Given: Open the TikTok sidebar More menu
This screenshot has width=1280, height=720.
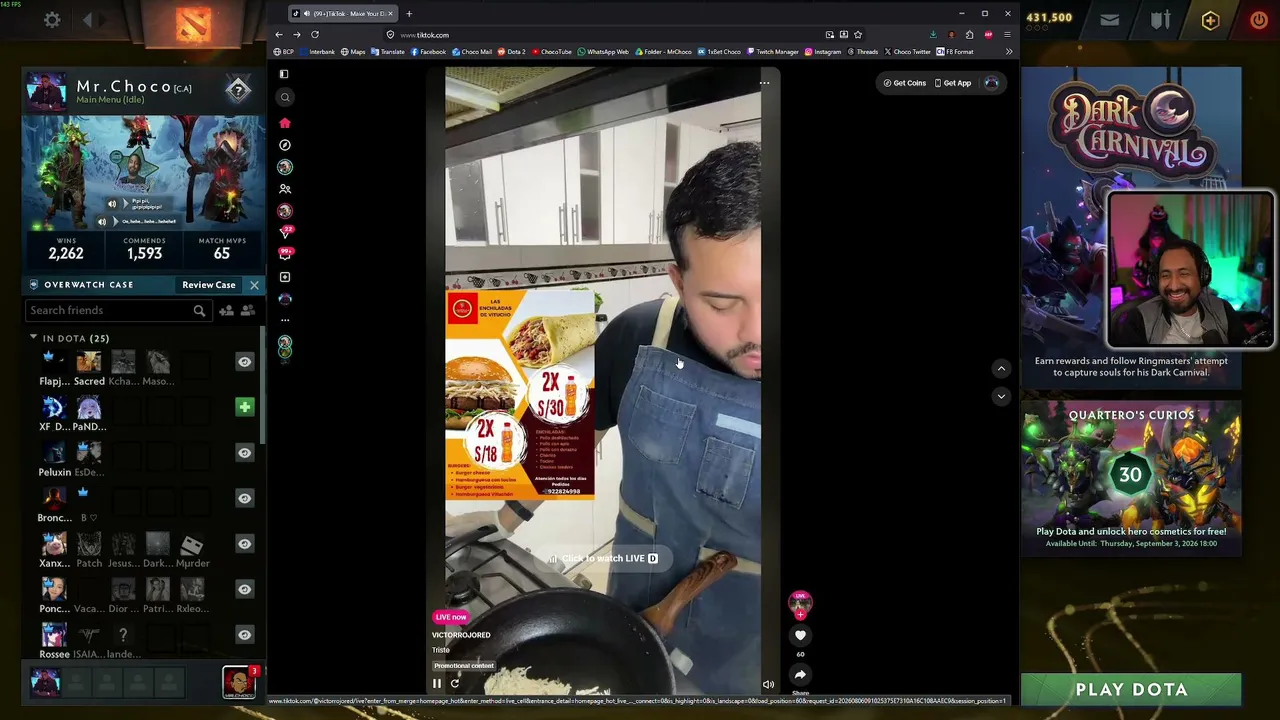Looking at the screenshot, I should coord(285,320).
